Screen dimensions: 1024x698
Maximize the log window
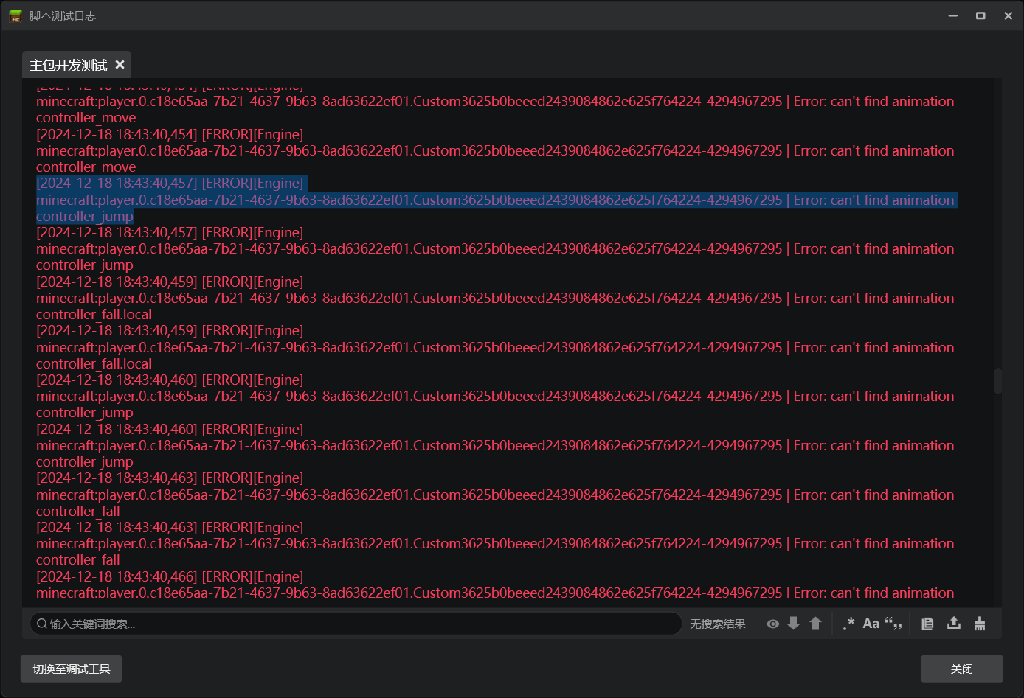click(980, 16)
